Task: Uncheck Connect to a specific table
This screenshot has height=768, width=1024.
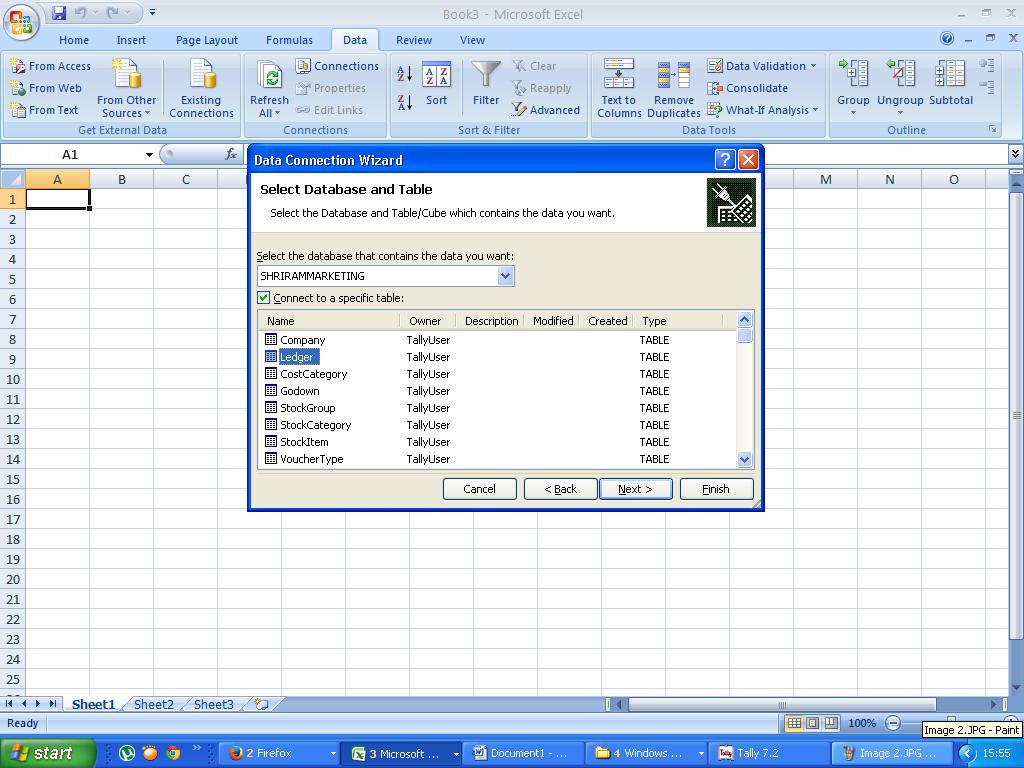Action: click(264, 297)
